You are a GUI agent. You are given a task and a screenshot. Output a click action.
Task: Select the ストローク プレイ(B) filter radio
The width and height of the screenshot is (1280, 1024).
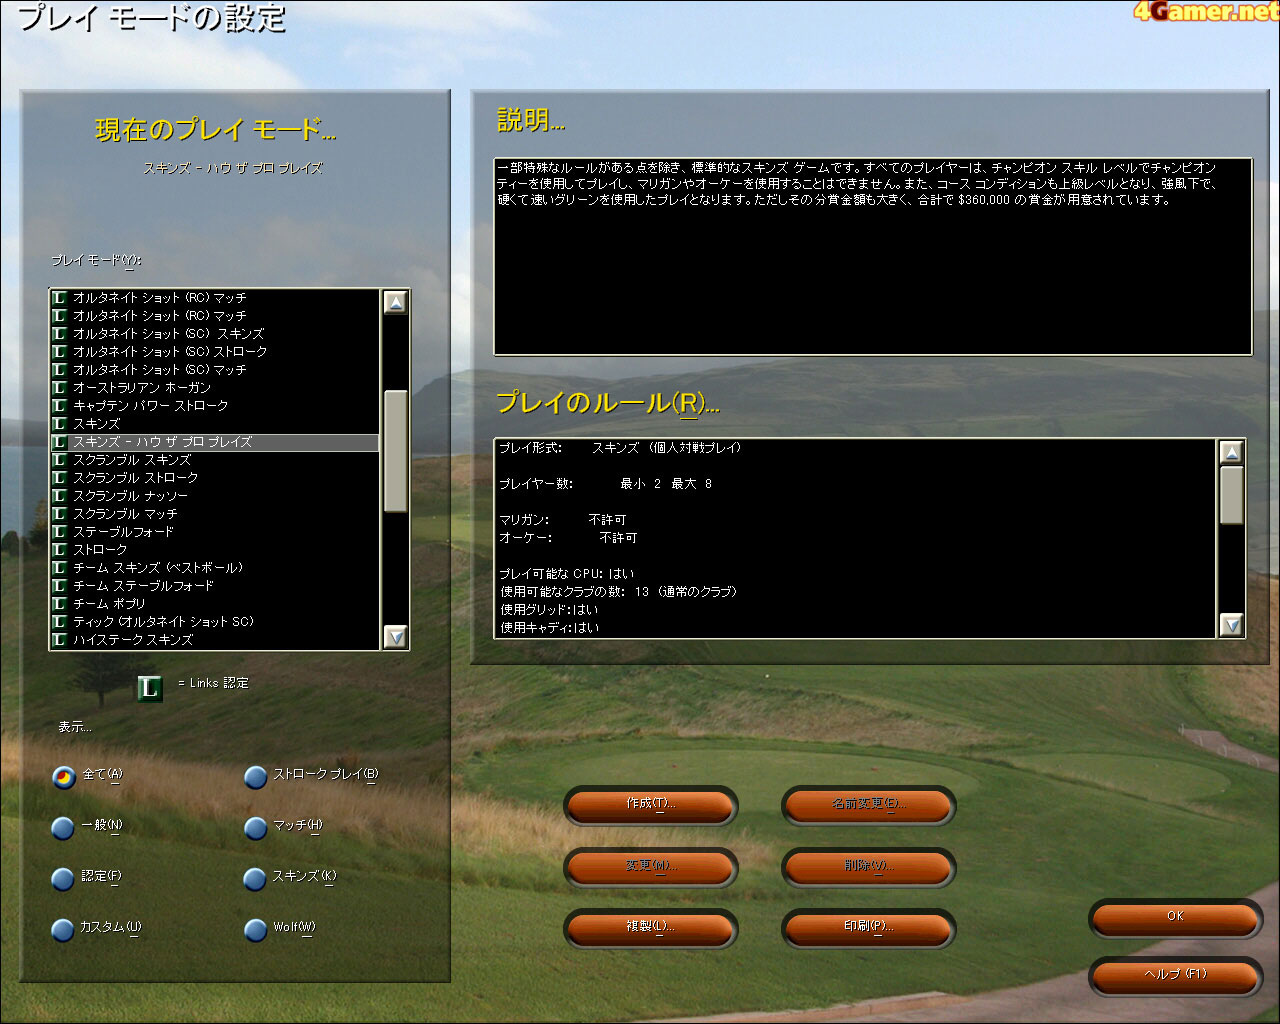click(256, 777)
